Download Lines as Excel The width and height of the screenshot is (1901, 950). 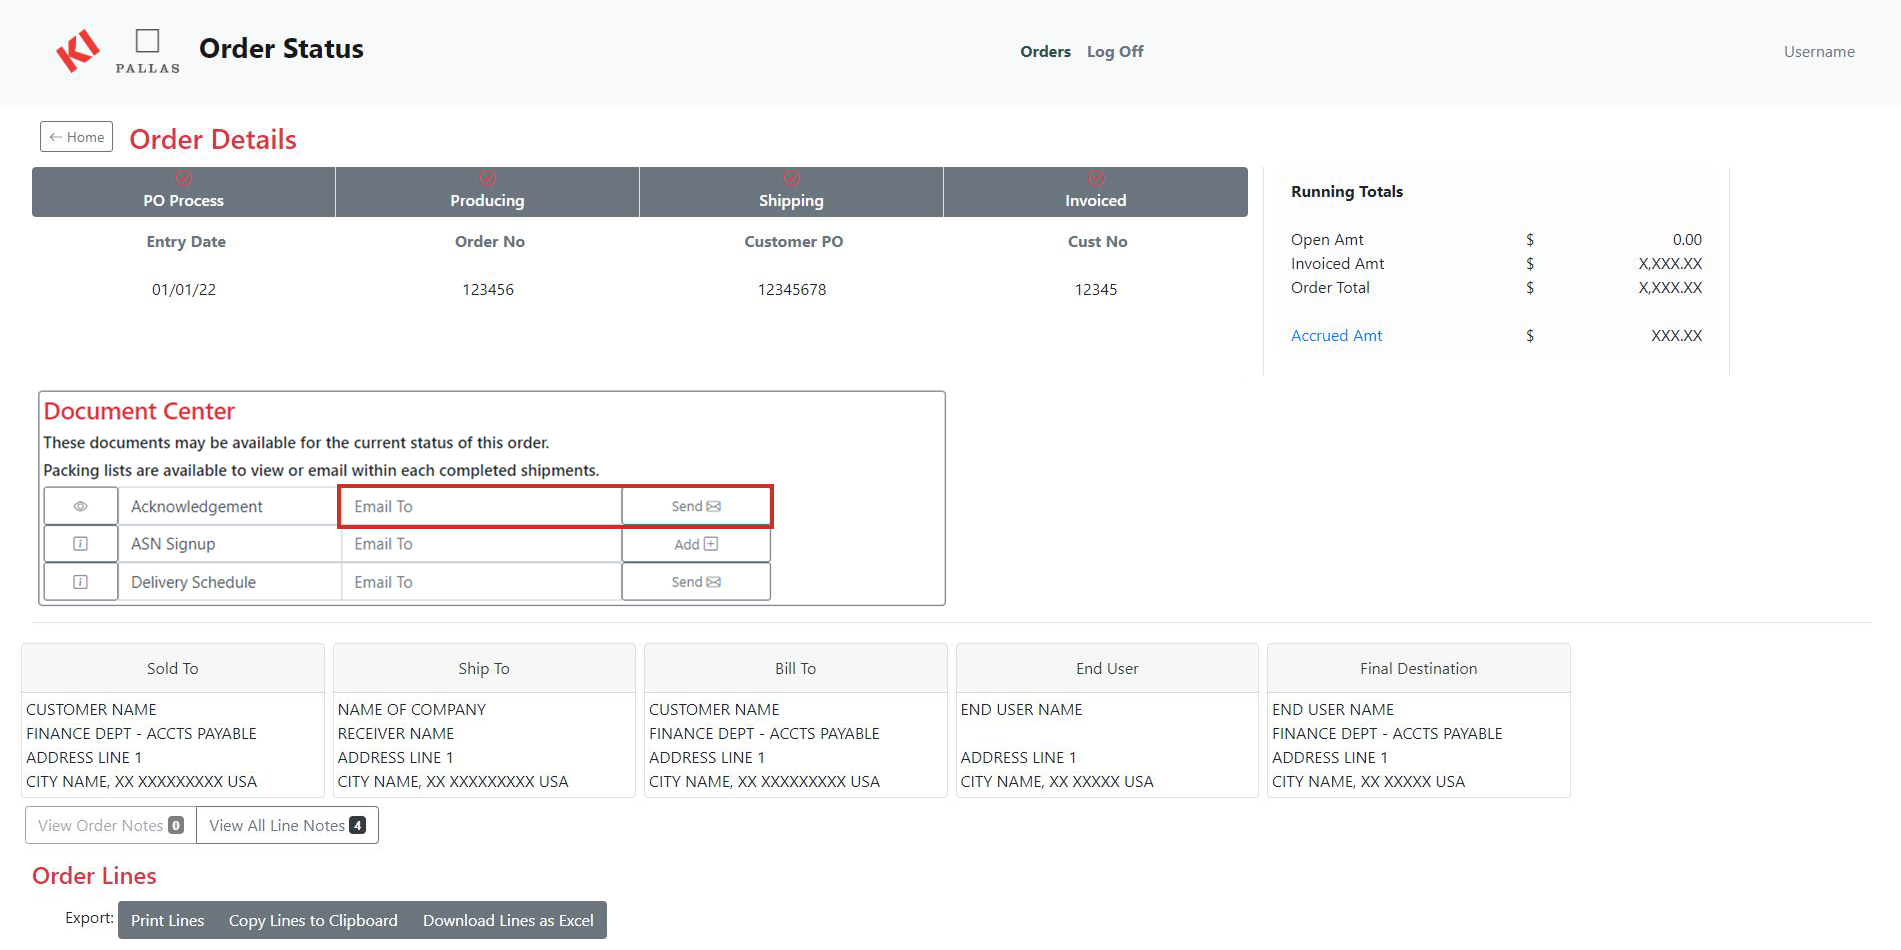pos(508,919)
